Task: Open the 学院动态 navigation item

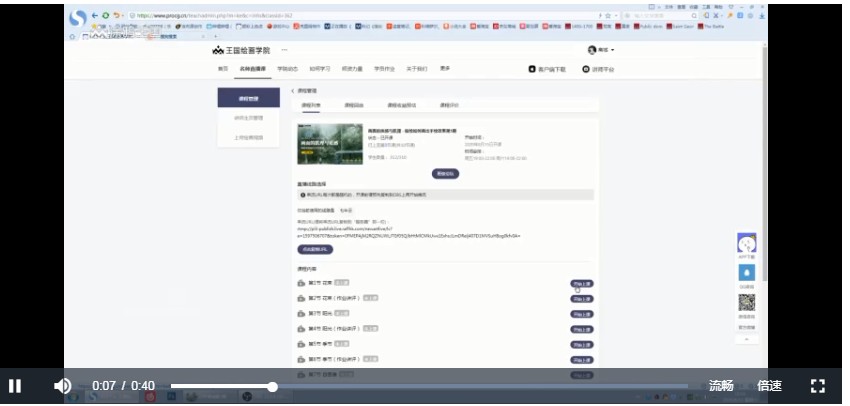Action: point(287,69)
